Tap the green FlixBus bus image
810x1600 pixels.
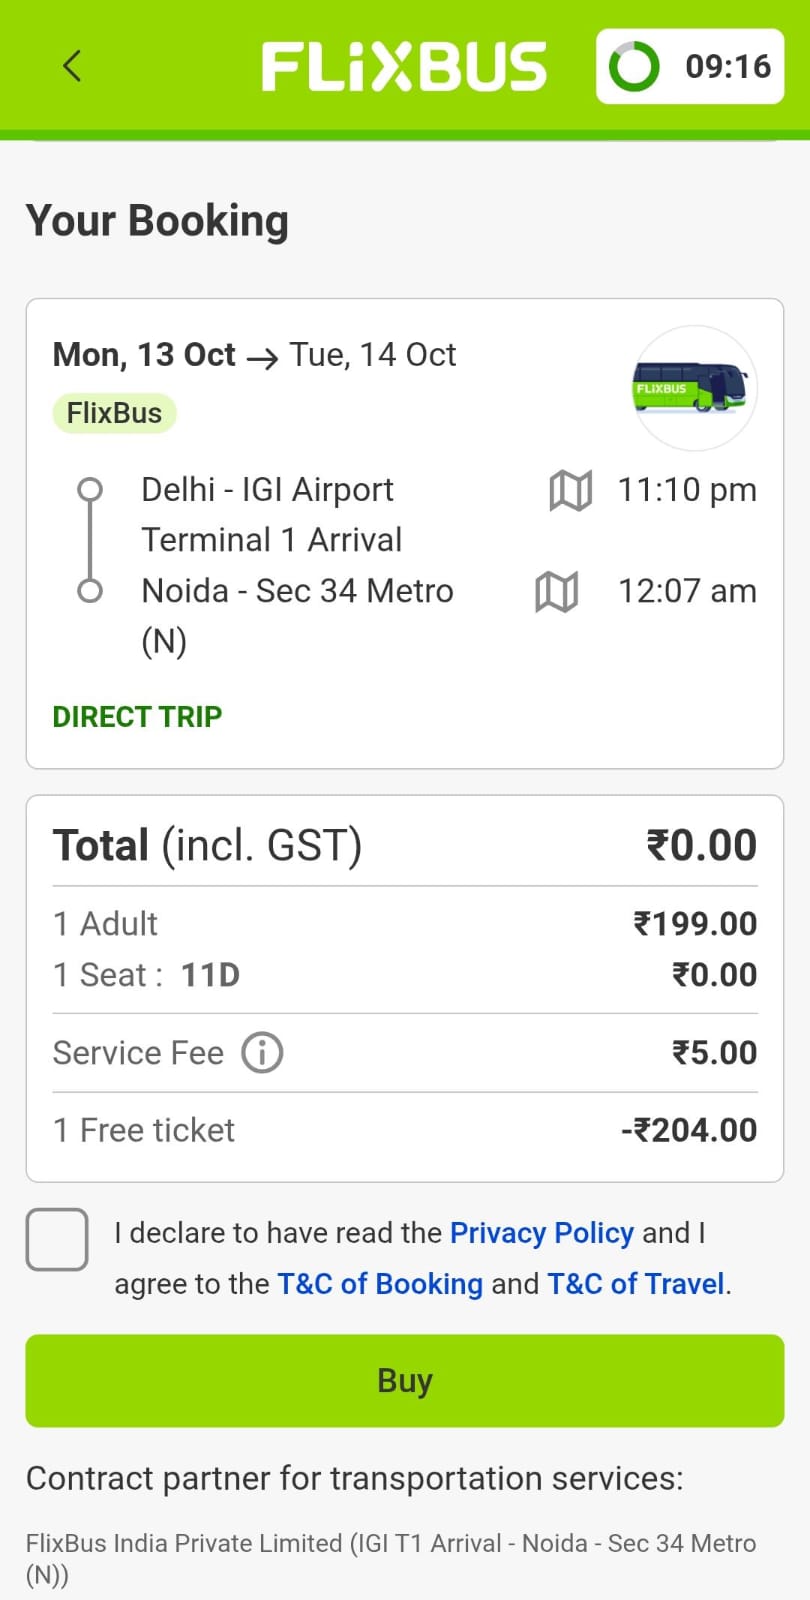695,388
